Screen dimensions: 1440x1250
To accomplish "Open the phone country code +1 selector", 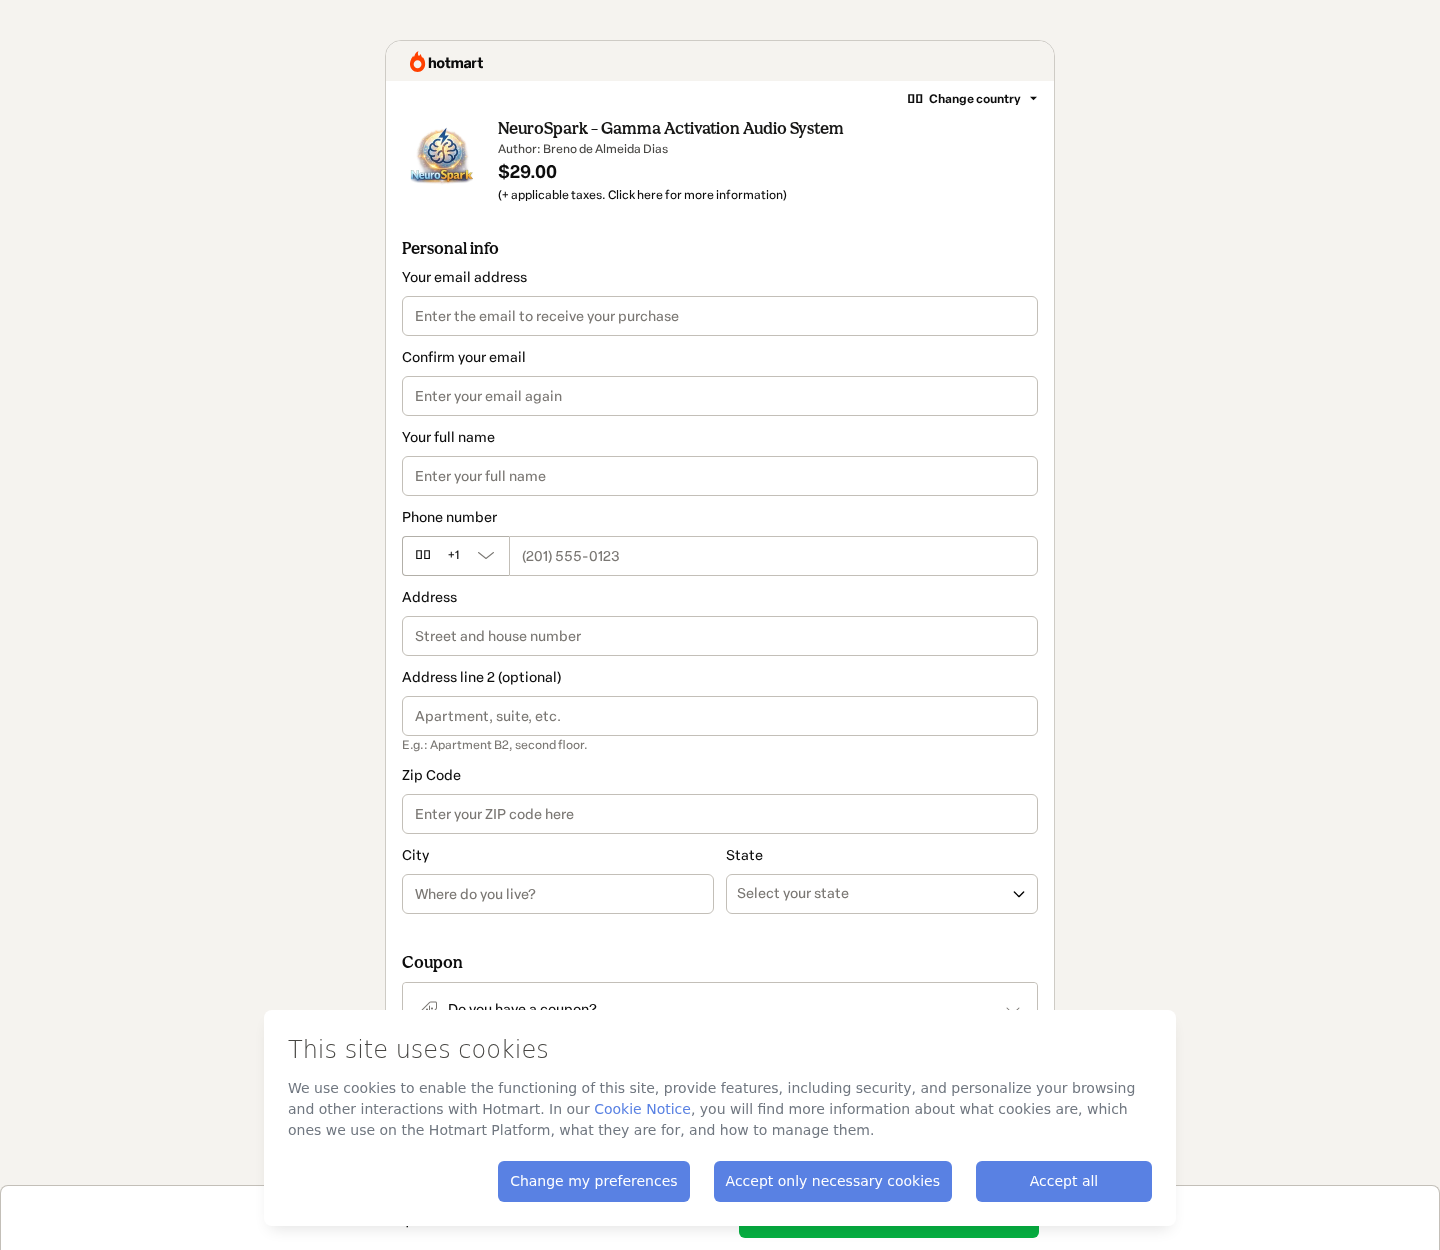I will pyautogui.click(x=456, y=556).
